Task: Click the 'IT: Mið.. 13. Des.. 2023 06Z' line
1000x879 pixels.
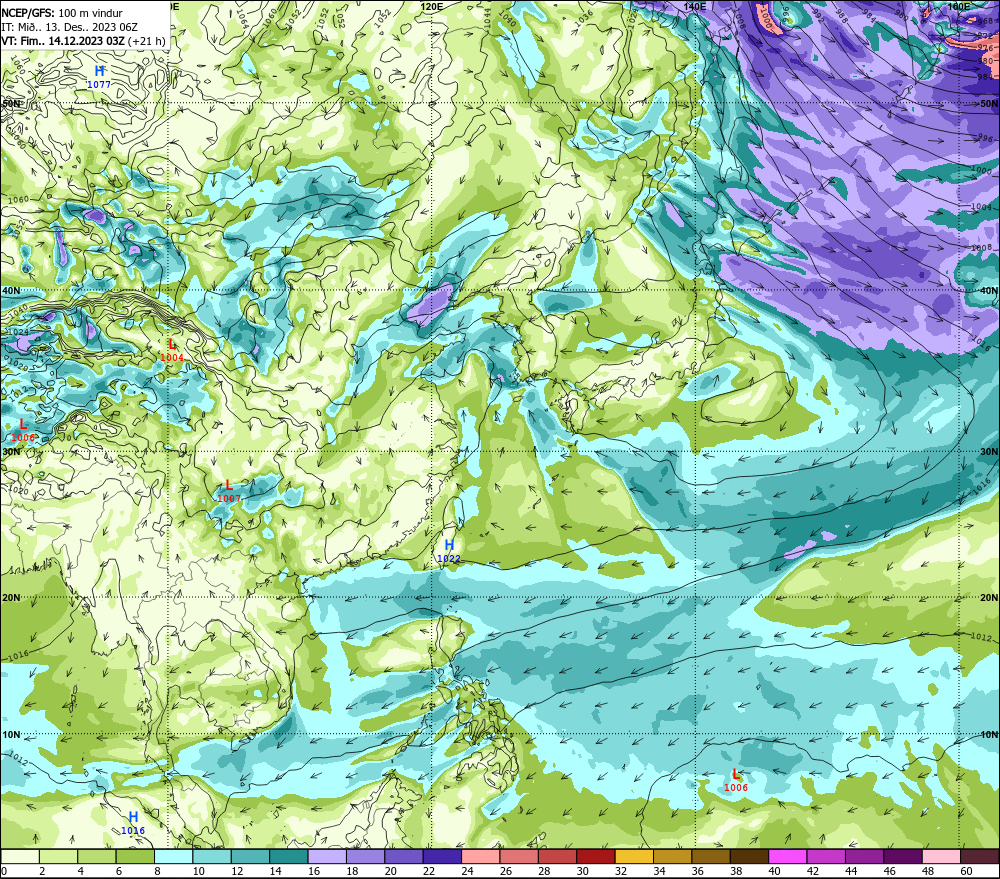Action: 70,27
